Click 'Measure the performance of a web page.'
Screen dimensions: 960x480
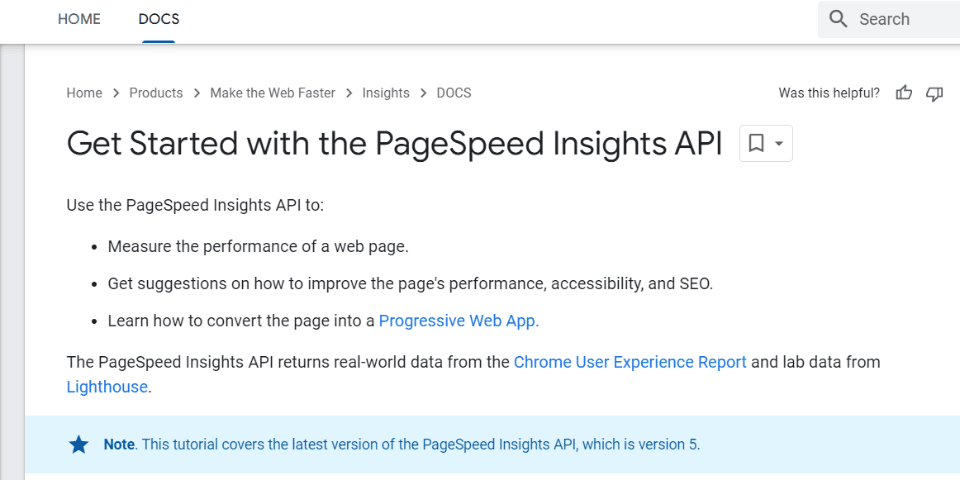click(258, 247)
